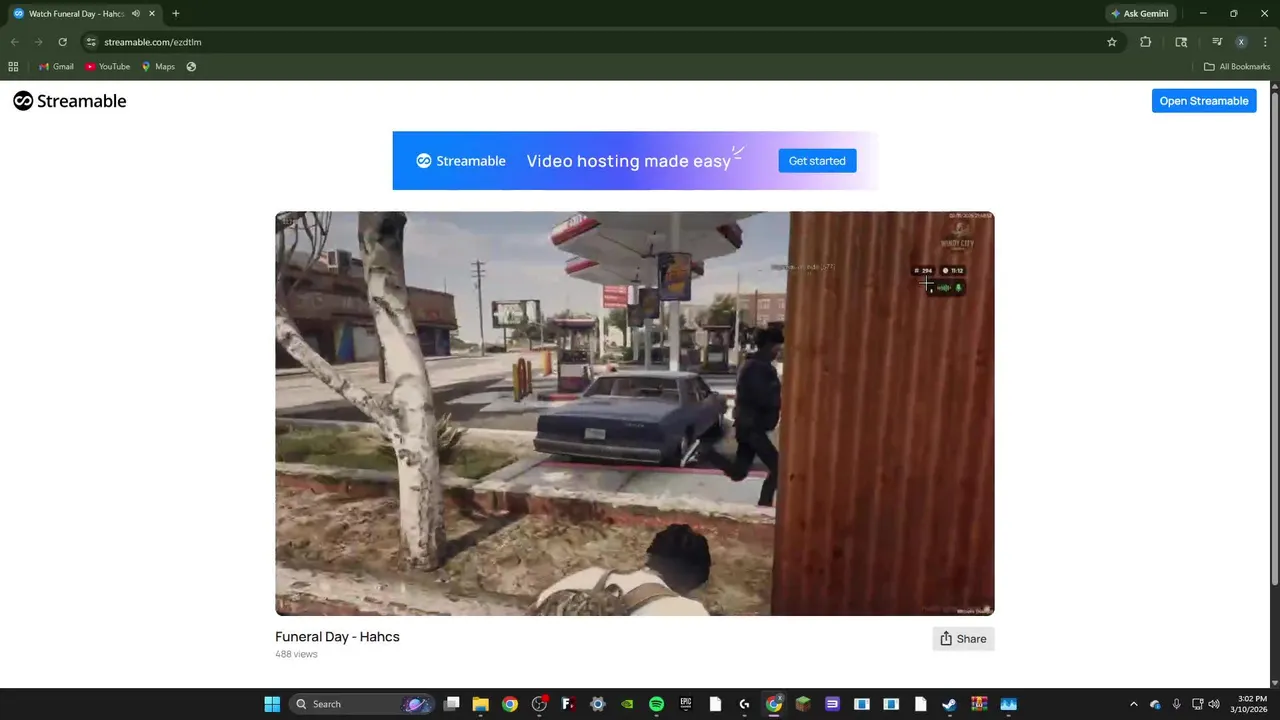This screenshot has height=720, width=1280.
Task: Show hidden system tray icons
Action: tap(1133, 704)
